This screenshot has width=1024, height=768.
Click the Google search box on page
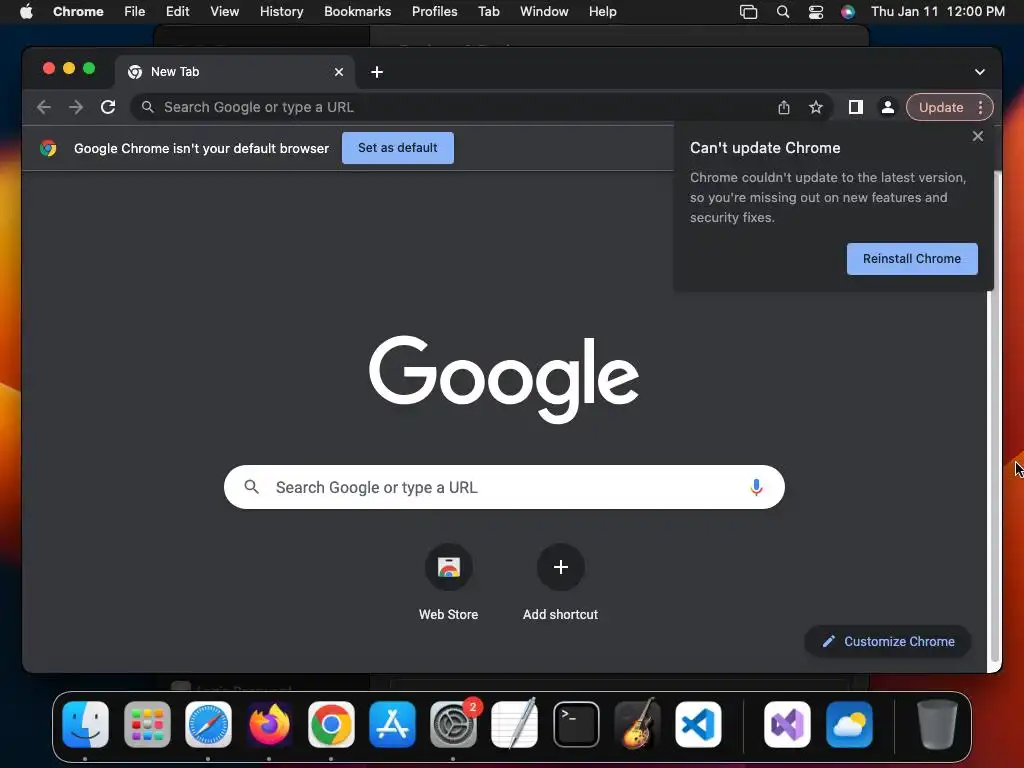pos(504,487)
